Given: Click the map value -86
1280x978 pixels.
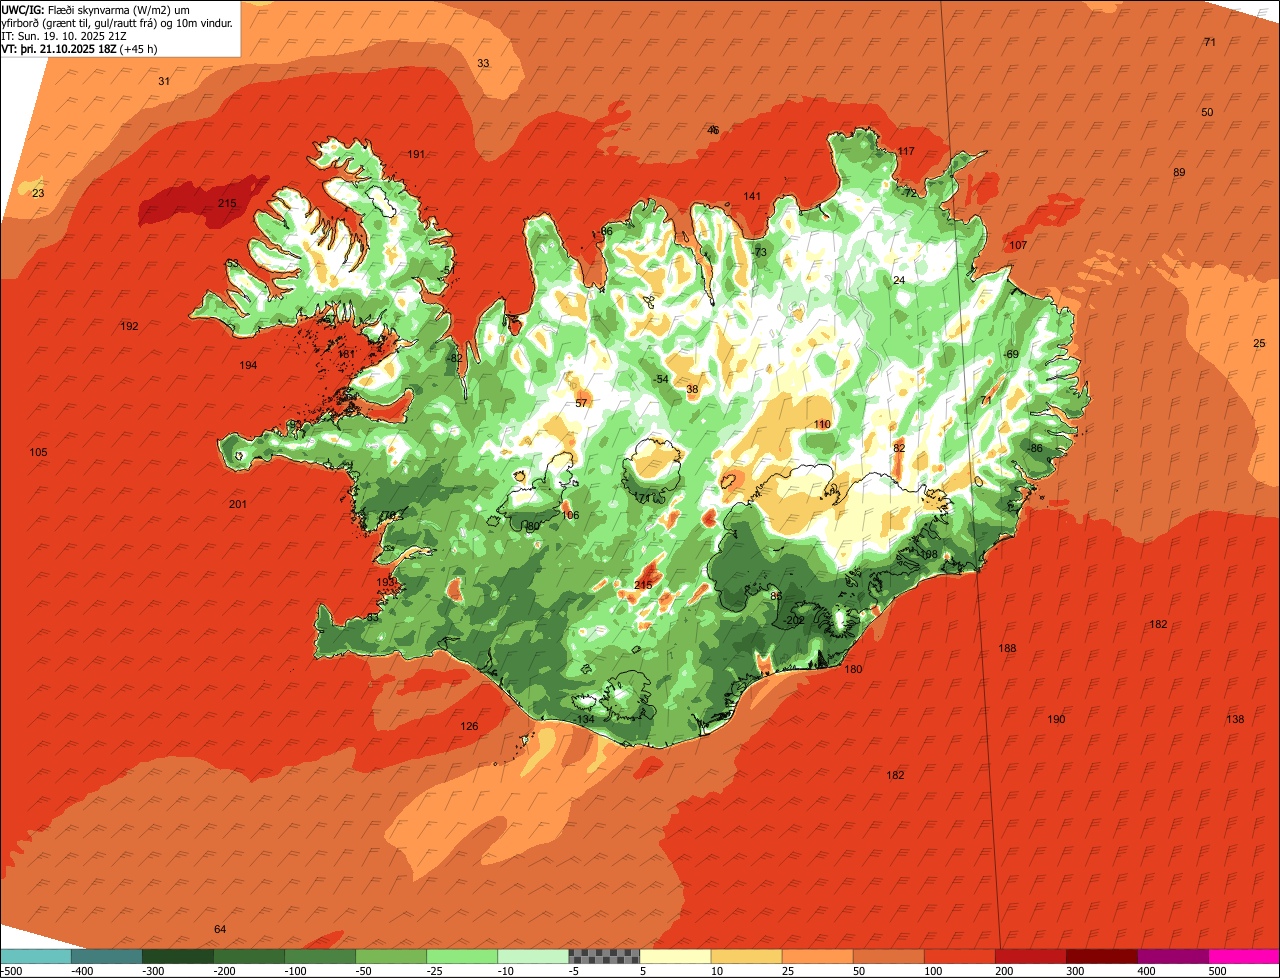Looking at the screenshot, I should click(1035, 448).
